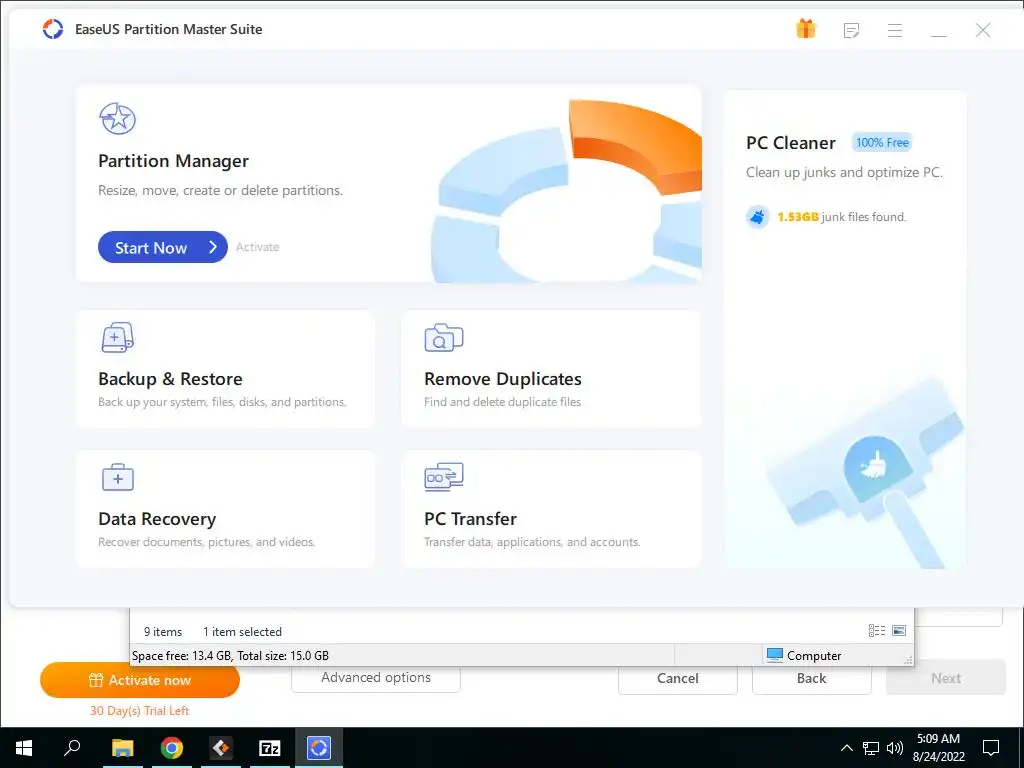1024x768 pixels.
Task: Click the PC Cleaner heading
Action: tap(791, 143)
